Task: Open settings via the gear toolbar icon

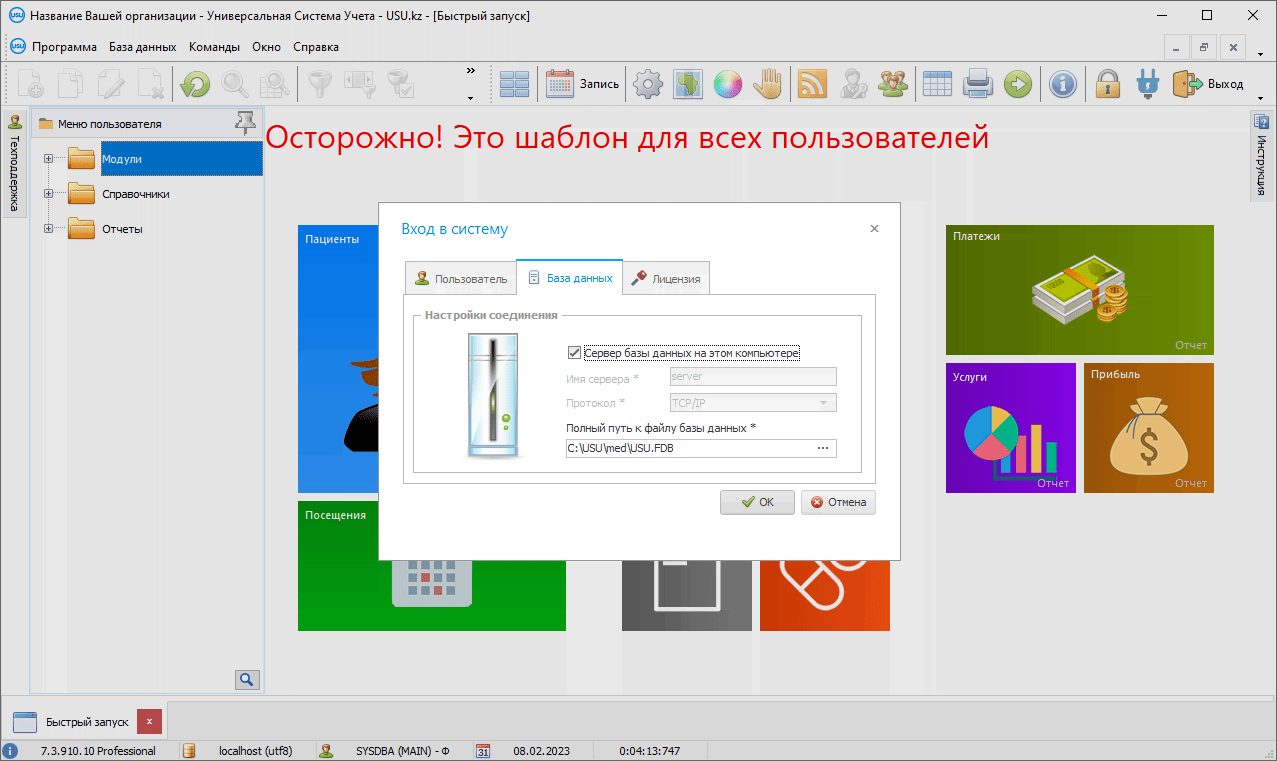Action: coord(649,85)
